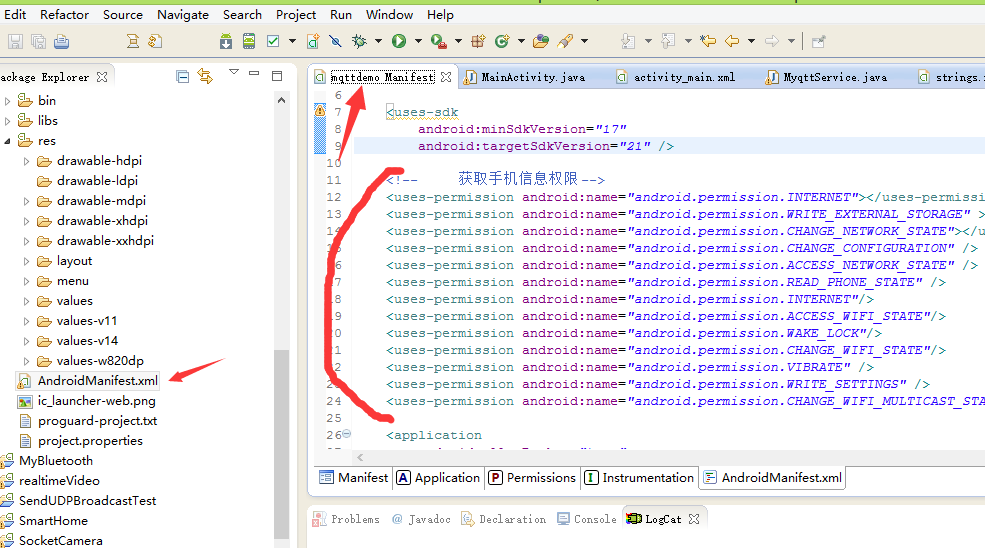985x548 pixels.
Task: Open Back history dropdown arrow
Action: click(751, 41)
